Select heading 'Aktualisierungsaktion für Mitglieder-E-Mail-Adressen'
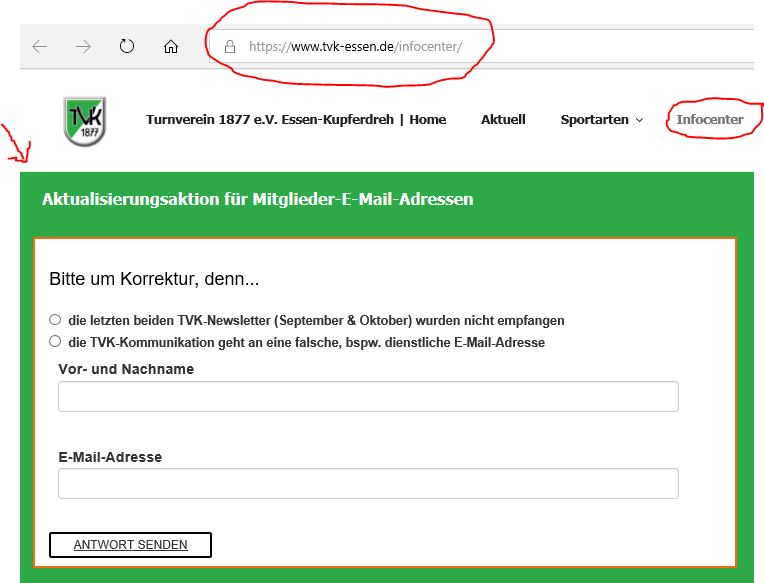 pos(258,199)
